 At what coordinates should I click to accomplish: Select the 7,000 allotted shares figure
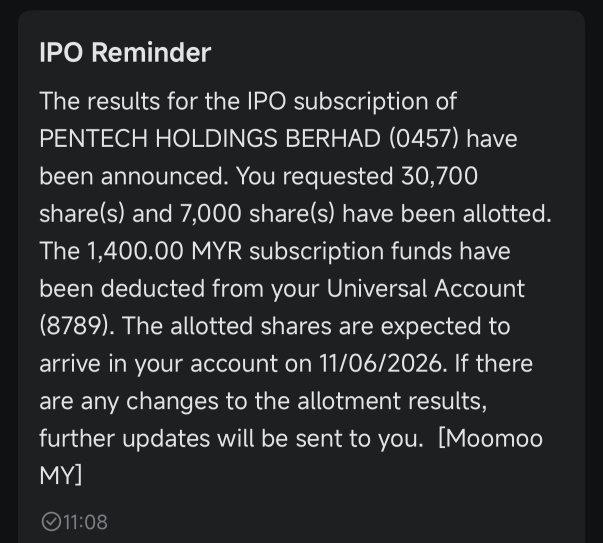click(210, 214)
